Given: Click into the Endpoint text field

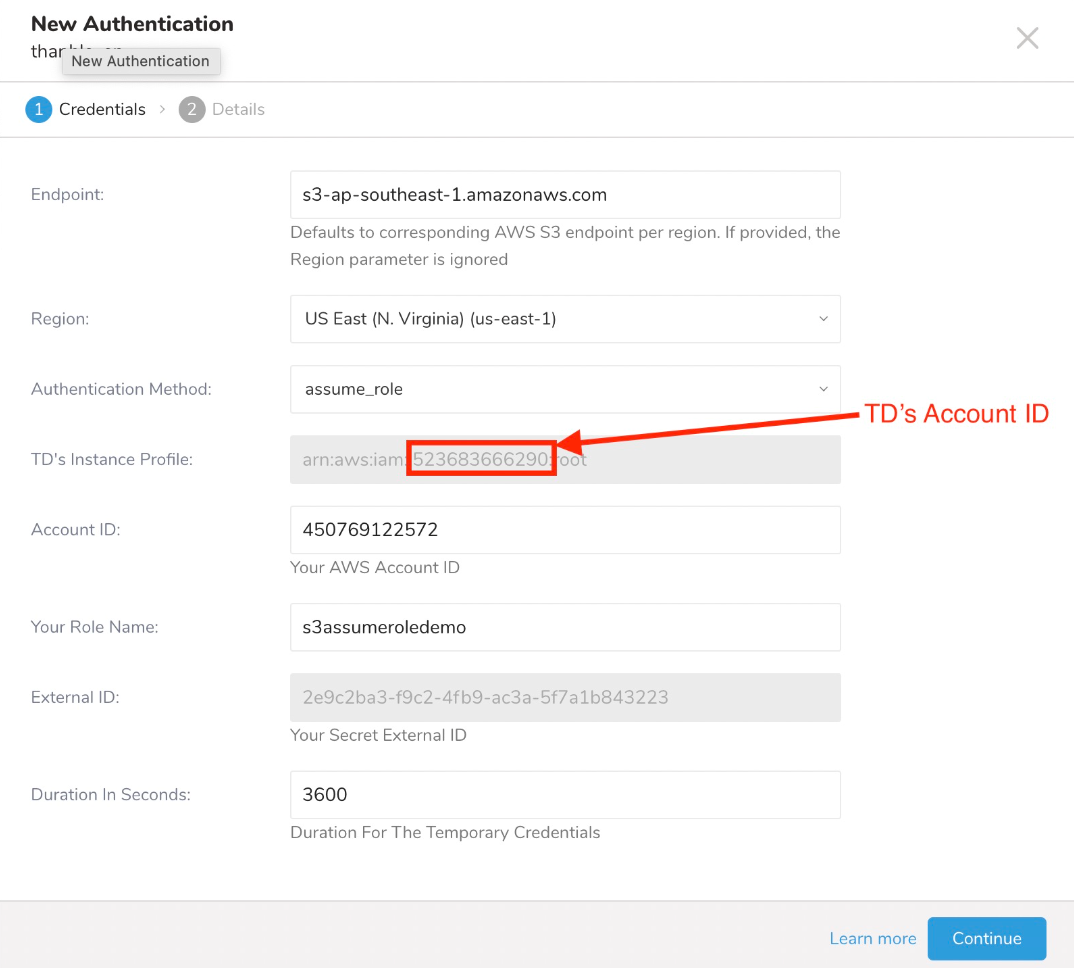Looking at the screenshot, I should 565,195.
